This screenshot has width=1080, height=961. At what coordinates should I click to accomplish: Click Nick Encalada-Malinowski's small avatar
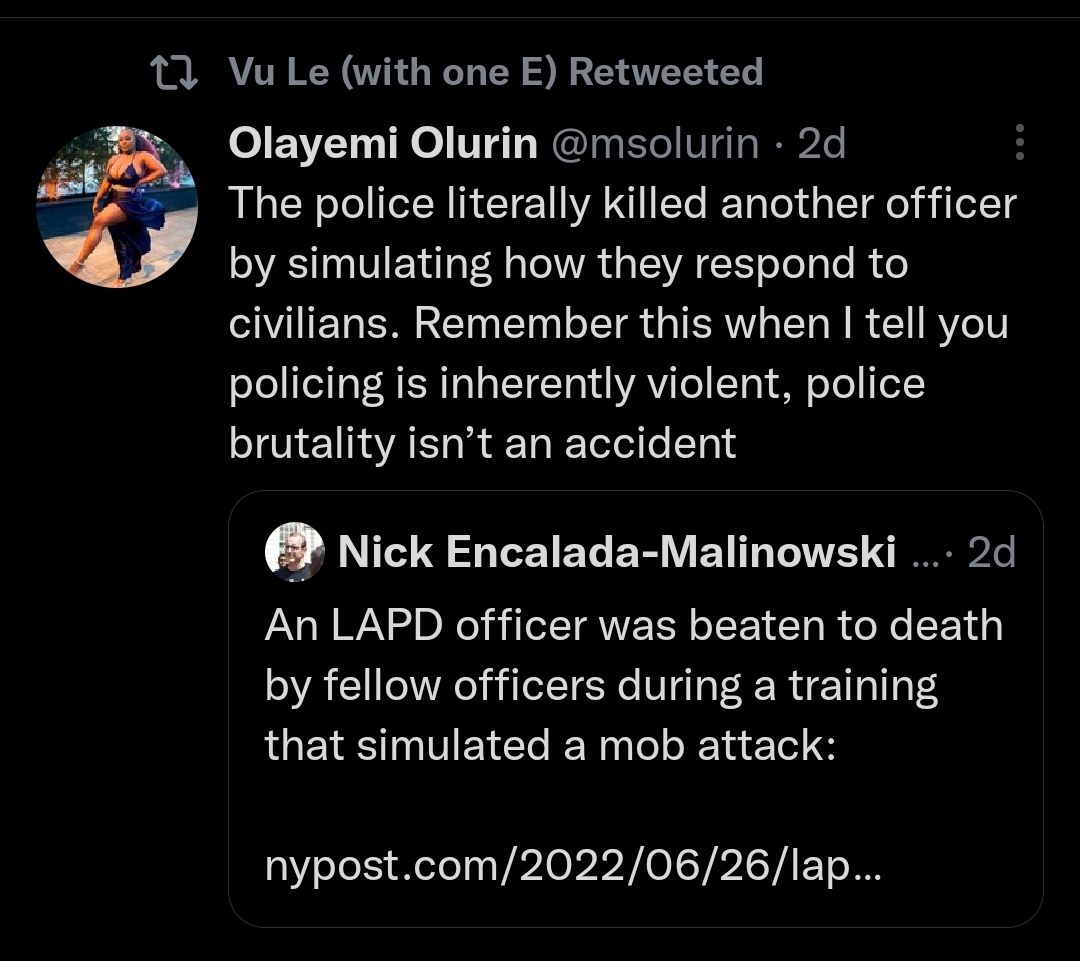[x=295, y=552]
